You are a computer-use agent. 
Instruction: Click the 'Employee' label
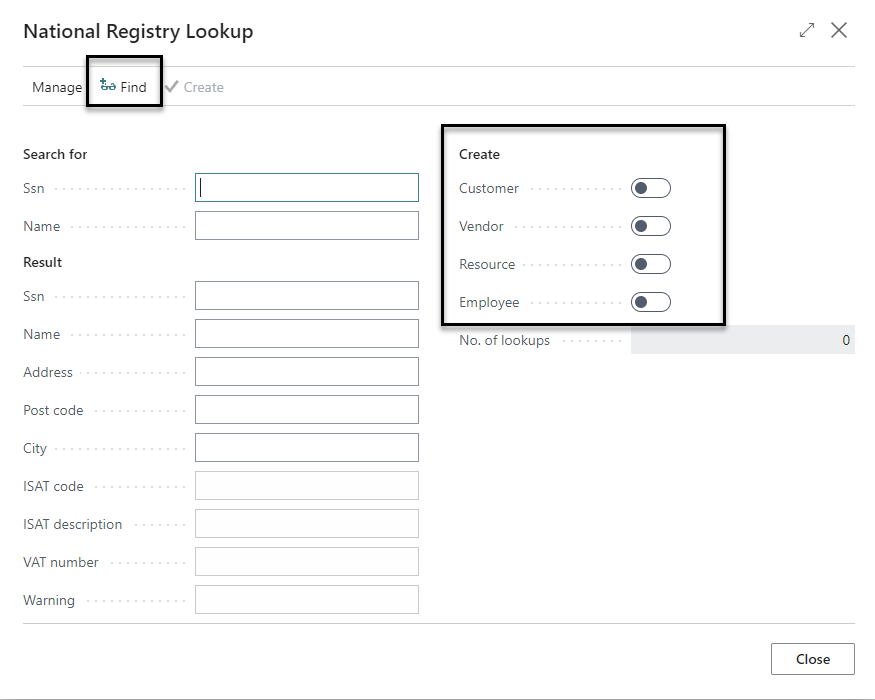[489, 303]
